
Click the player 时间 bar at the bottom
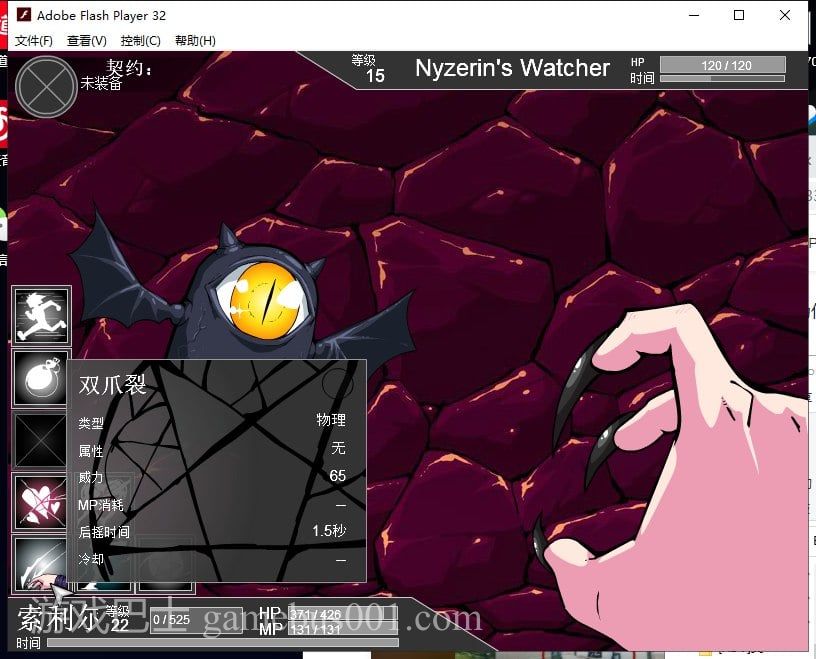pyautogui.click(x=222, y=643)
